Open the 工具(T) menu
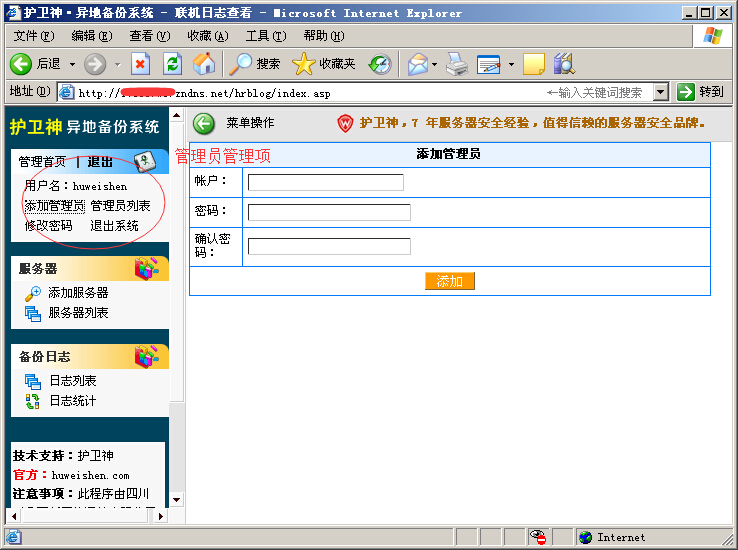The image size is (738, 550). 266,36
